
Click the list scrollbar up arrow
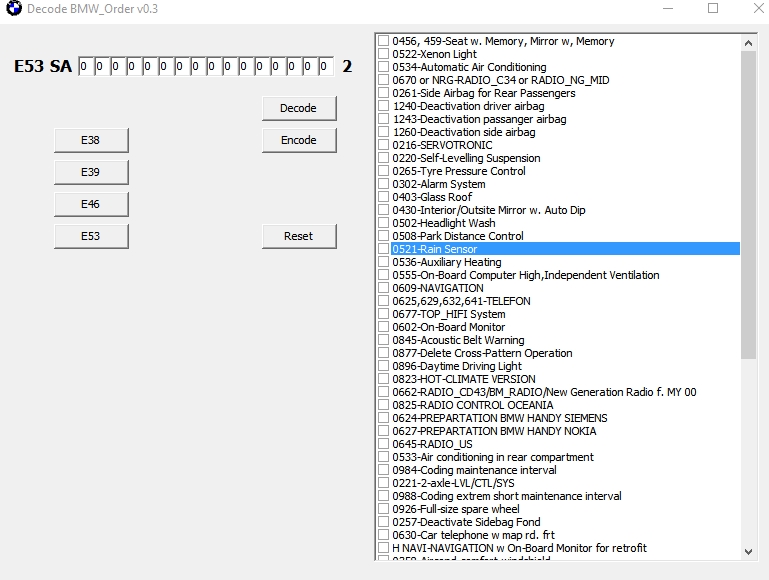point(748,43)
